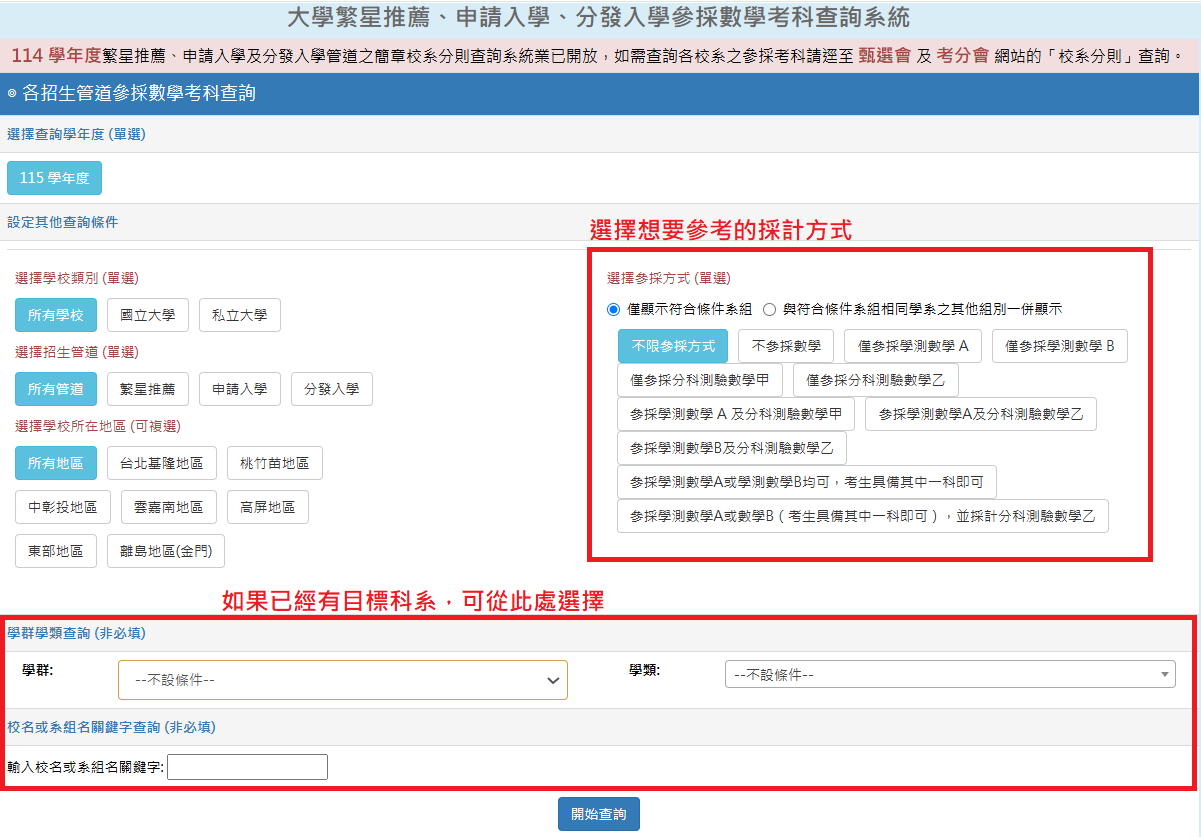Toggle 高屏地區 region filter

tap(267, 507)
